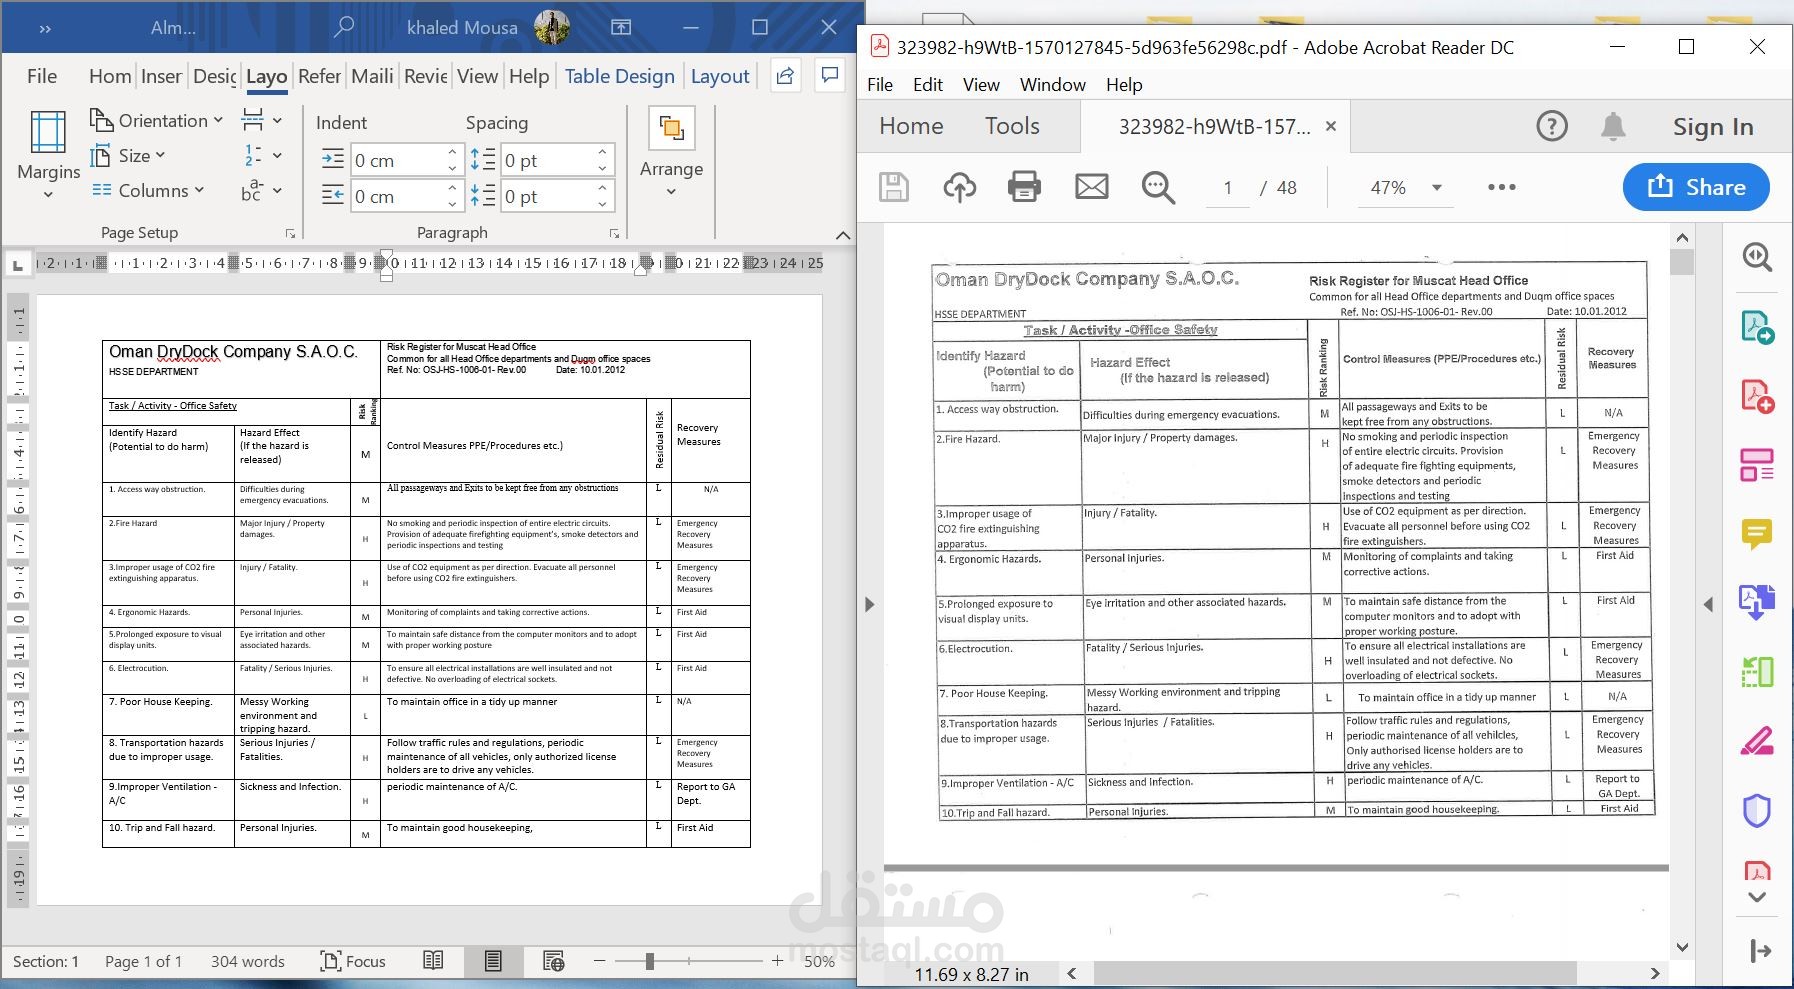Open Page Setup dialog launcher
This screenshot has height=989, width=1794.
pyautogui.click(x=291, y=233)
